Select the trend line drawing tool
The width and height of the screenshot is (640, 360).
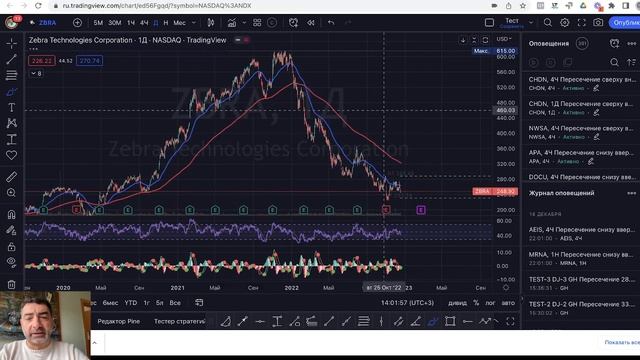11,60
